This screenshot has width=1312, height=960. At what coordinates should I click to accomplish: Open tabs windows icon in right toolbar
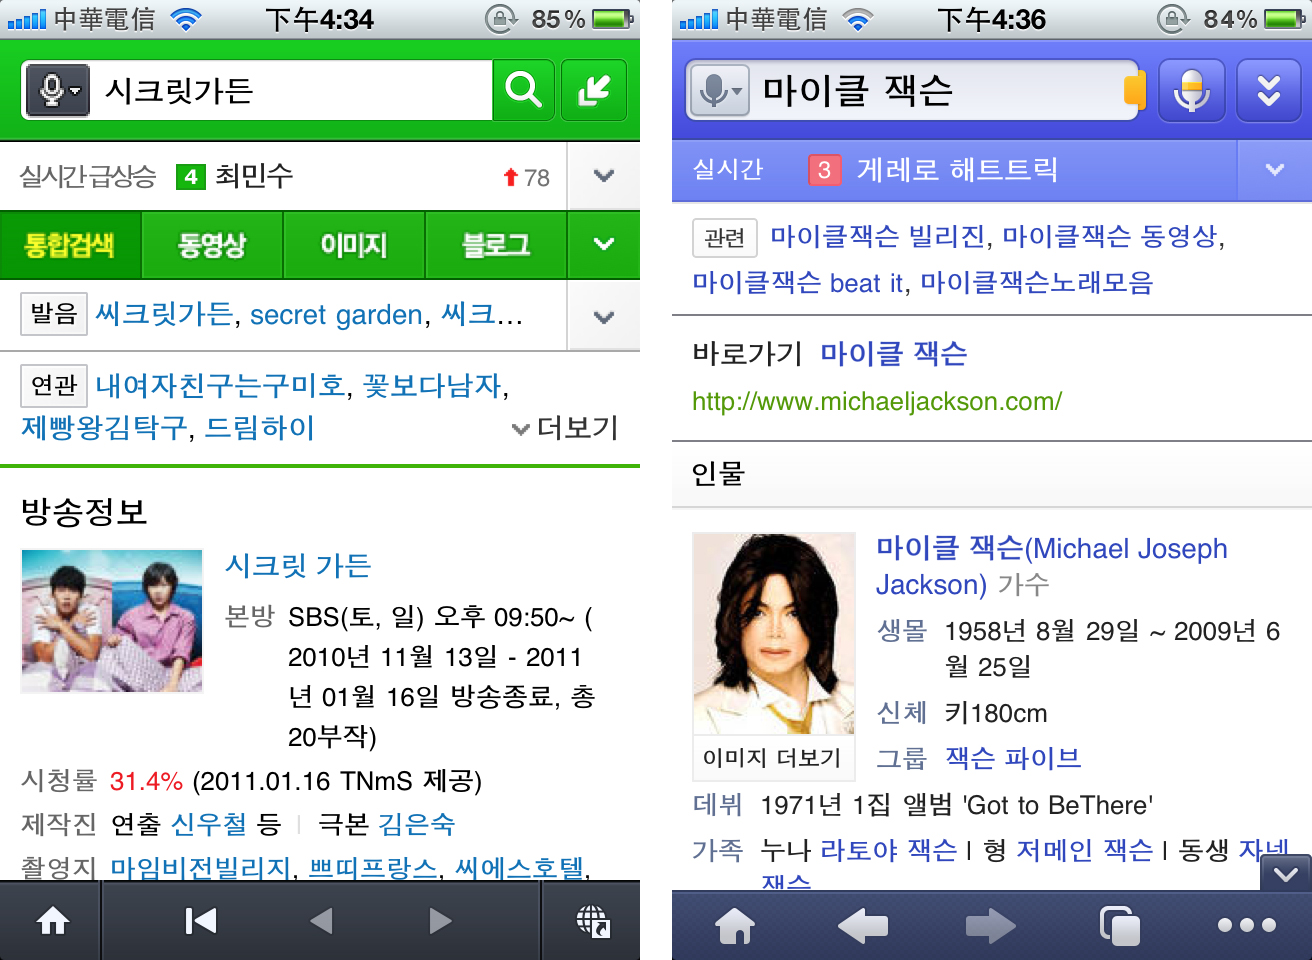(x=1119, y=926)
